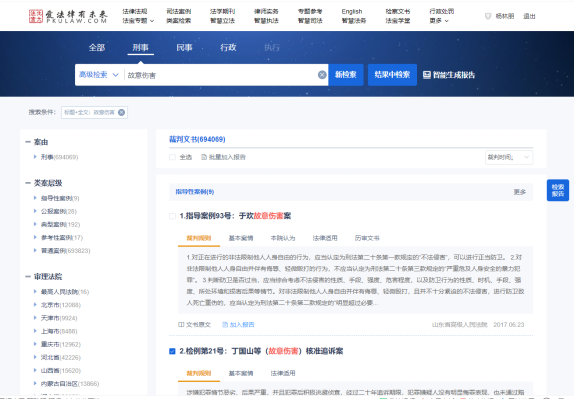574x399 pixels.
Task: Filter by 上海市(8488)
Action: (59, 331)
